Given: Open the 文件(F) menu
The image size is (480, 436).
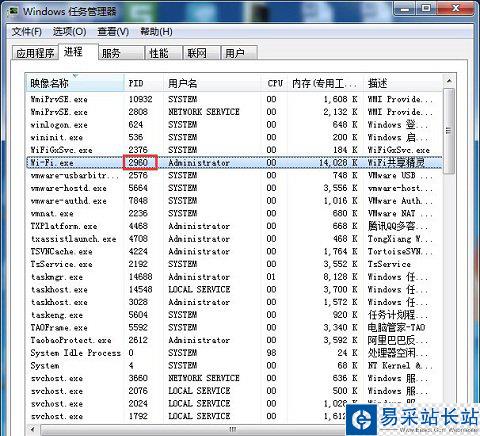Looking at the screenshot, I should tap(27, 32).
